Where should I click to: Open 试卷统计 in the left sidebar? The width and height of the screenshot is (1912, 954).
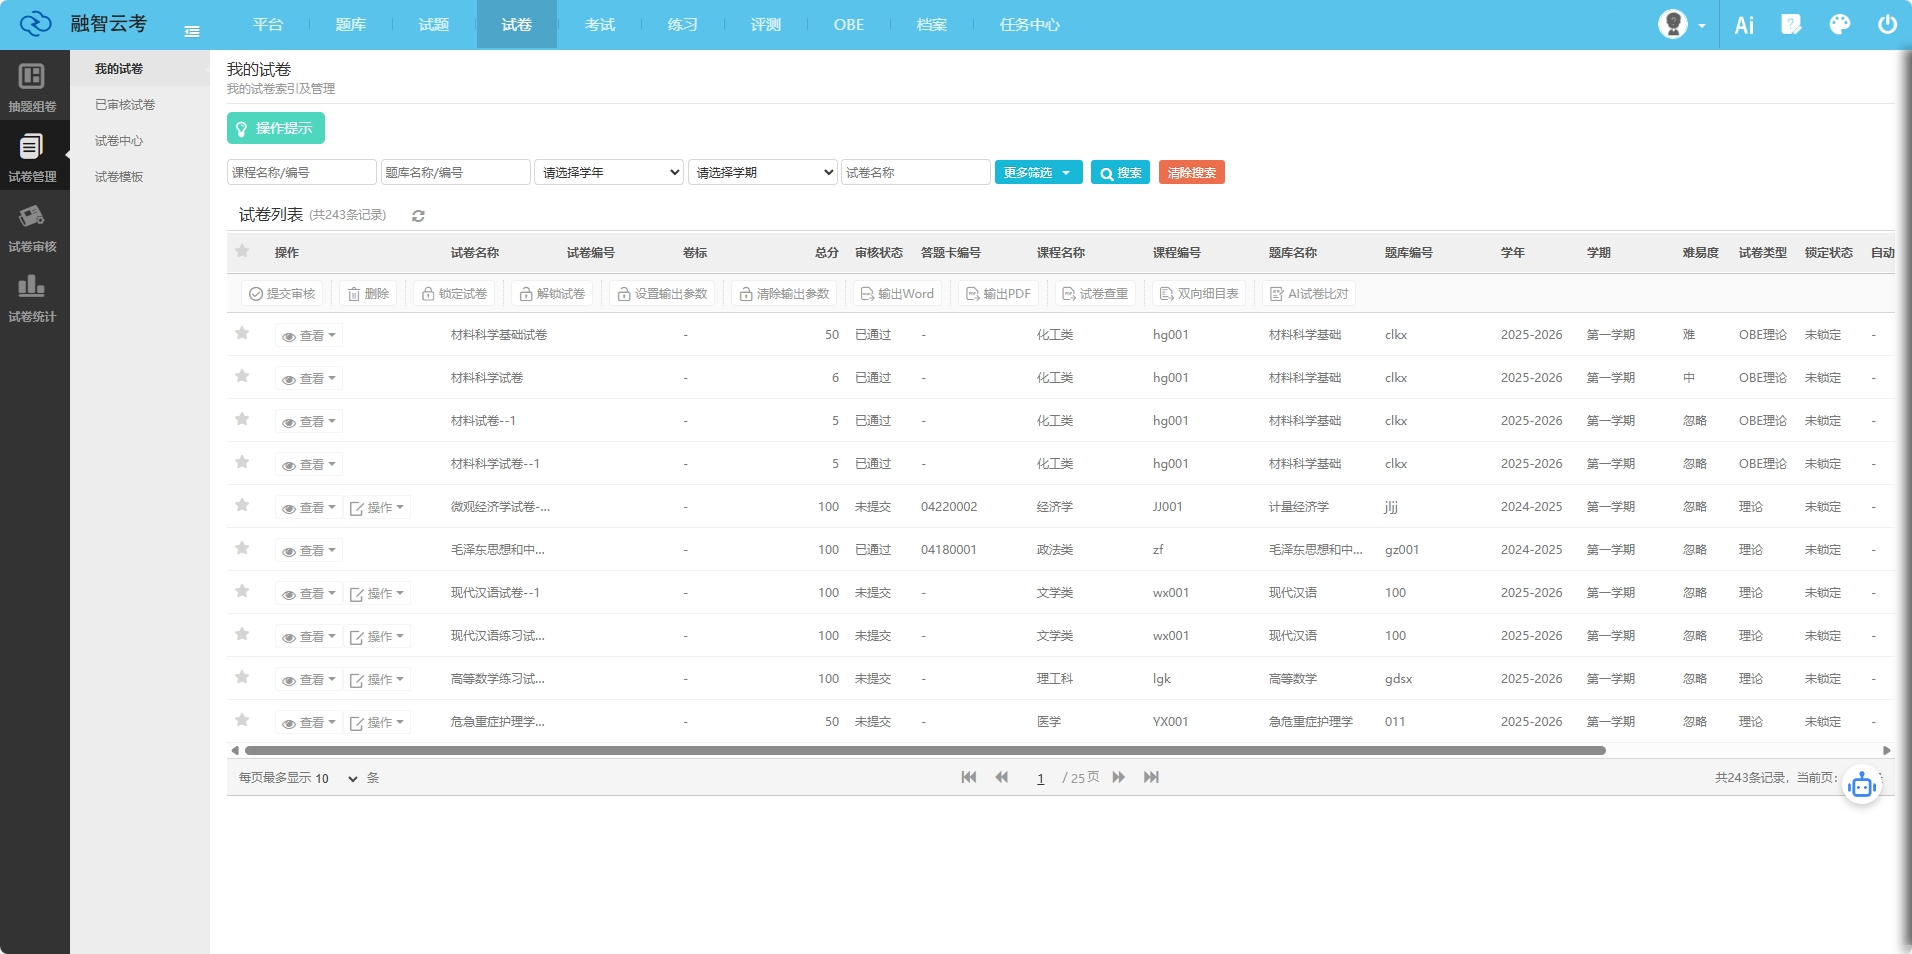(x=33, y=299)
